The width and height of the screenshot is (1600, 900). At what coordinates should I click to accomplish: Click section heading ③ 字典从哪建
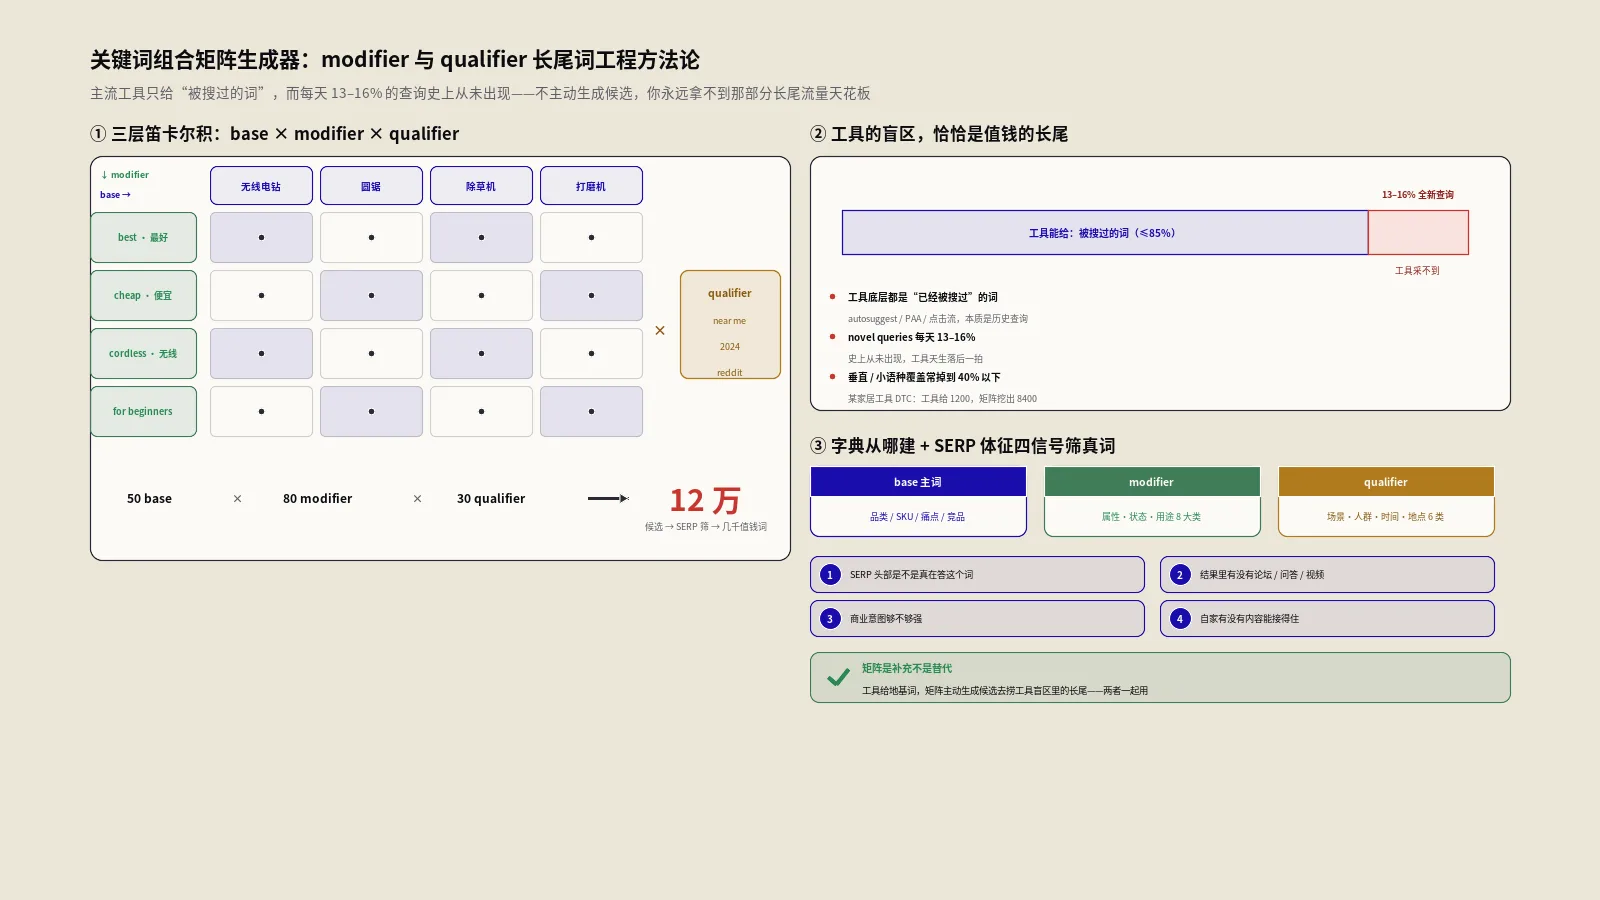pyautogui.click(x=963, y=446)
